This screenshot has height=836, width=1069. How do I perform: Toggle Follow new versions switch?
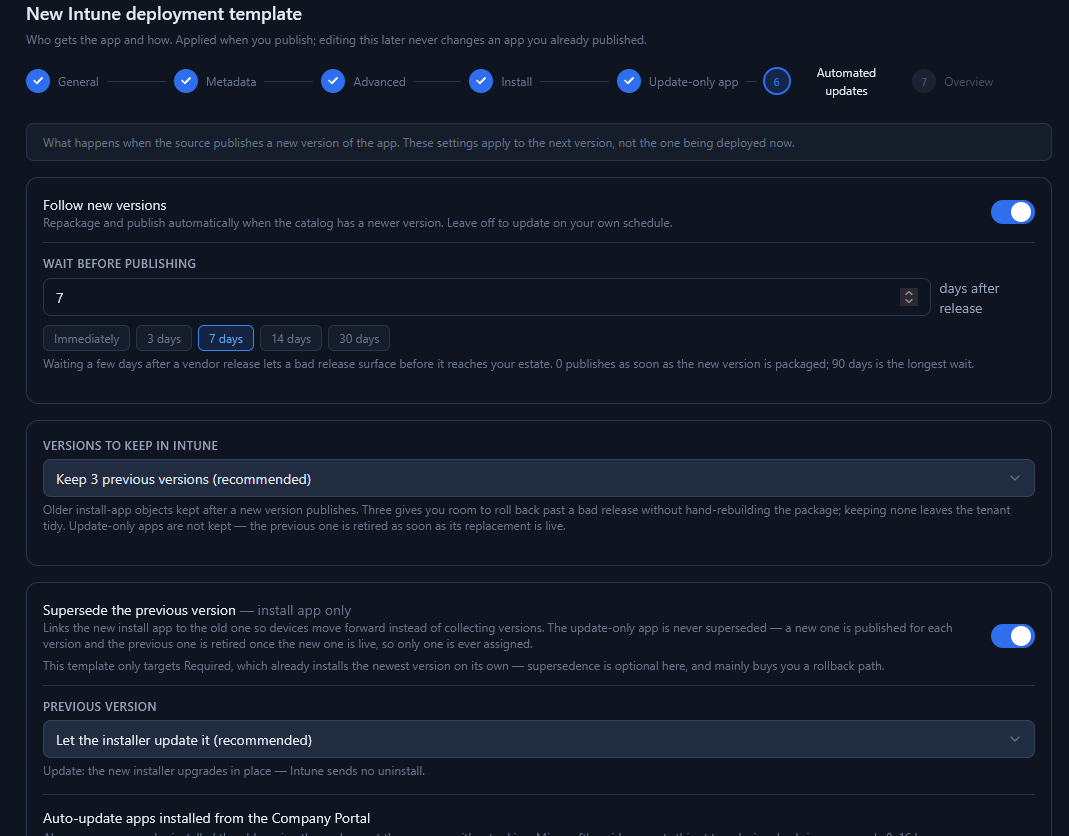[1012, 212]
